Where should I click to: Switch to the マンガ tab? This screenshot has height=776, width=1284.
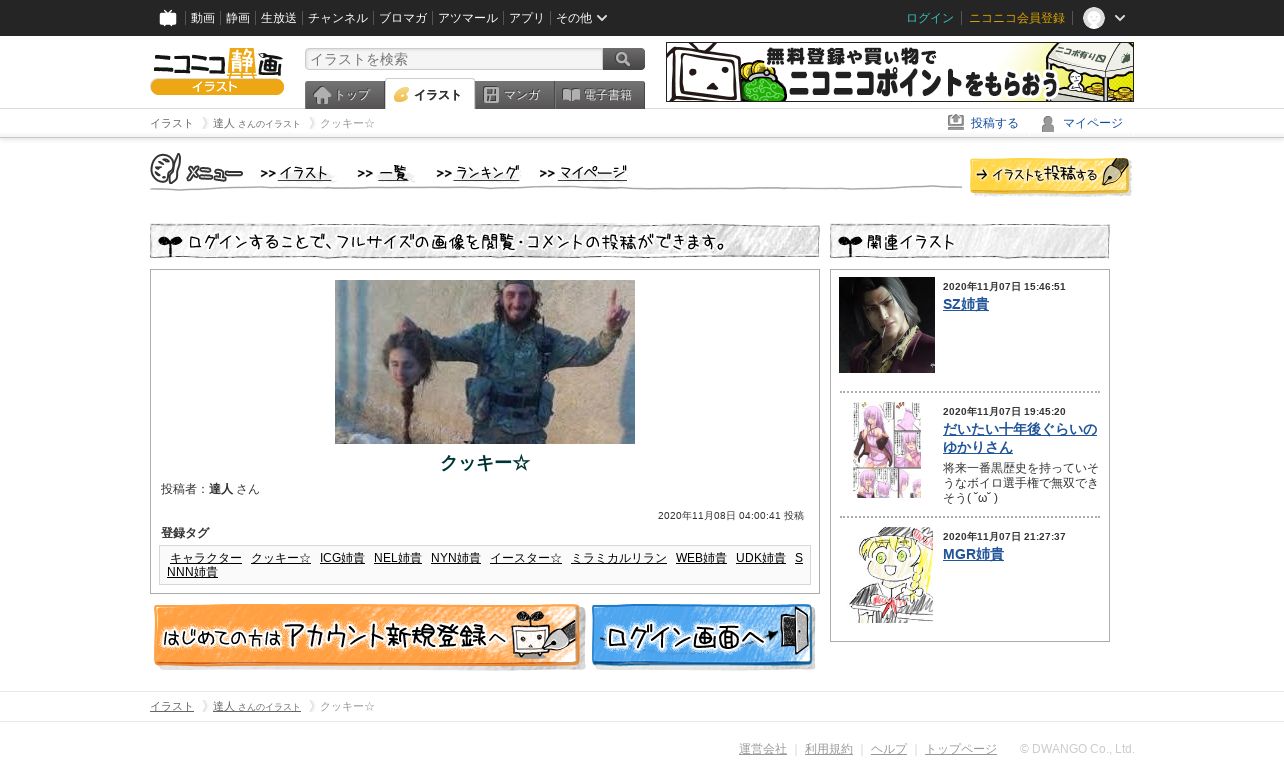click(x=515, y=95)
